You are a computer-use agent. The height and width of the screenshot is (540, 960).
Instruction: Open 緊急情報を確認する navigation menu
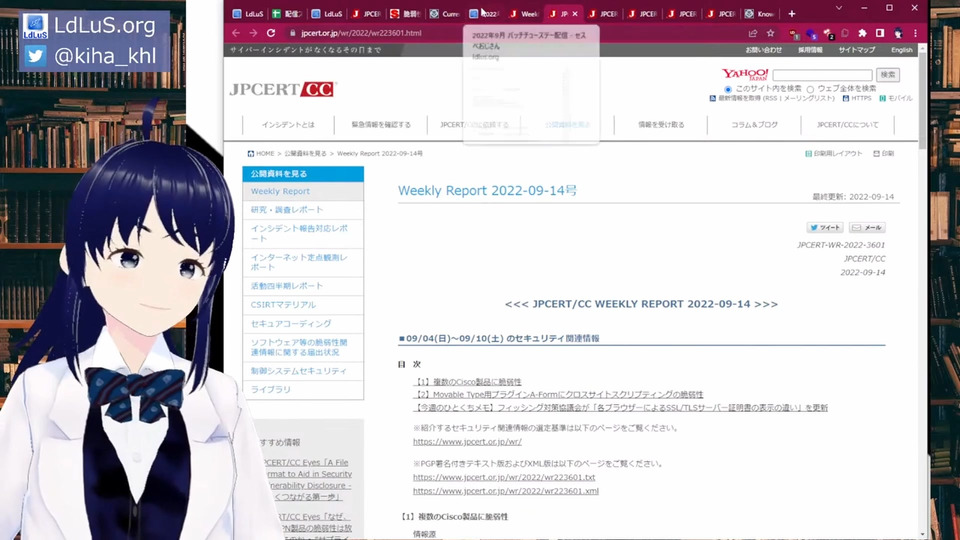click(x=381, y=125)
